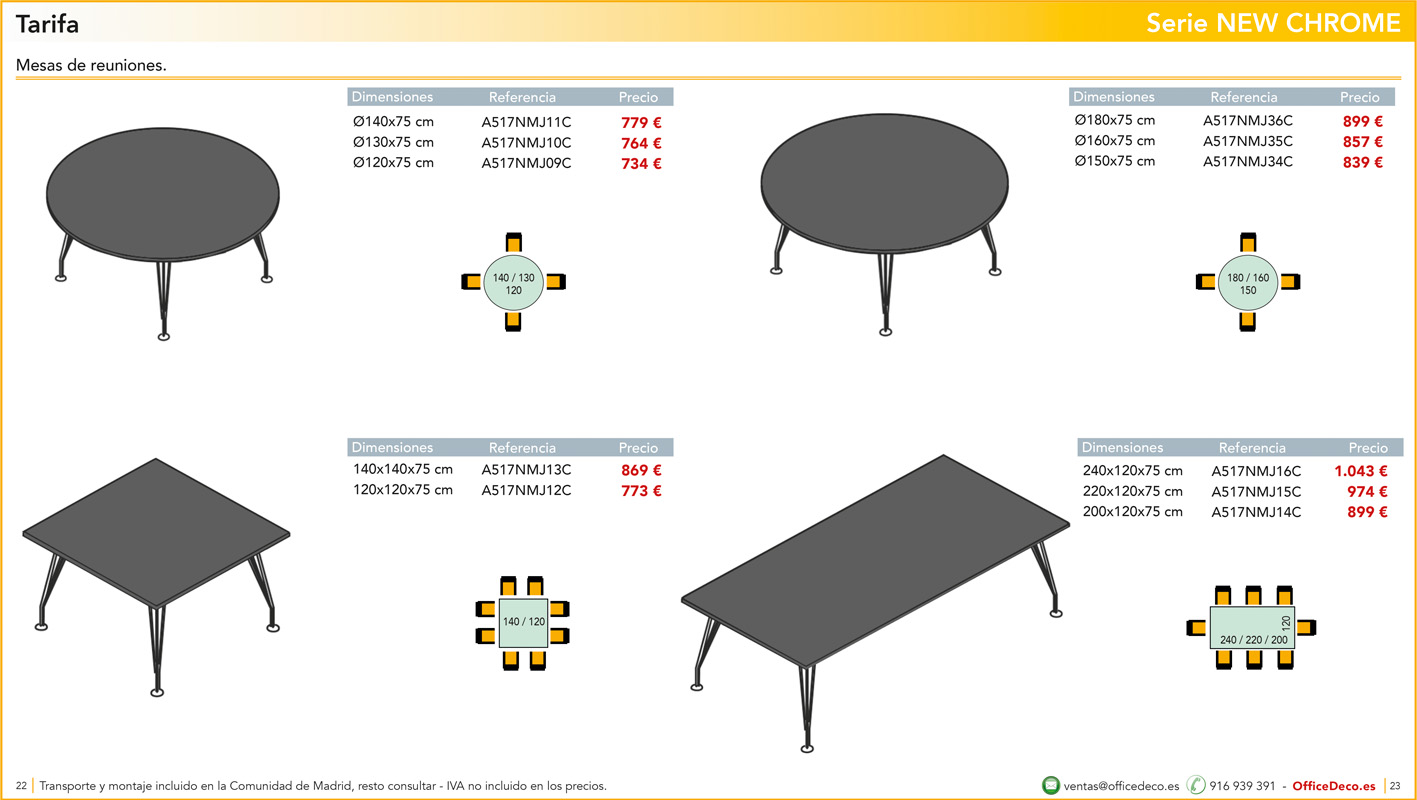Select reference A517NMJ16C

point(1256,471)
